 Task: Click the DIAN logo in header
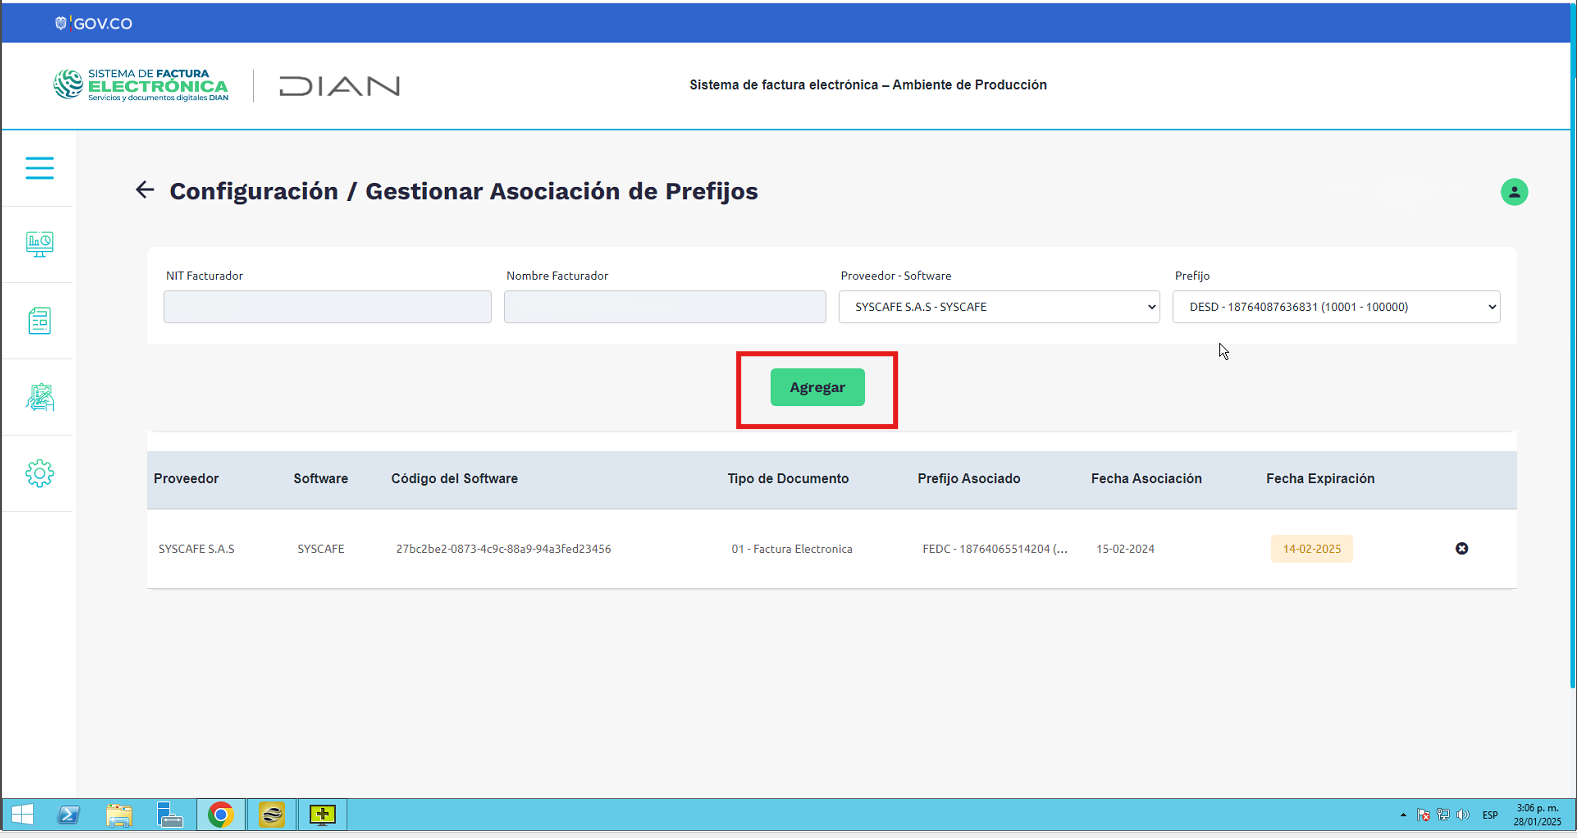point(339,87)
